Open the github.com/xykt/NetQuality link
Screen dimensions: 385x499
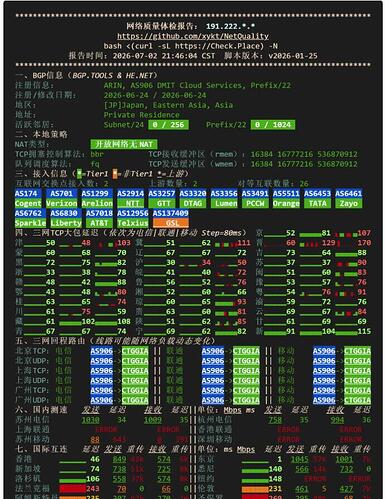193,36
